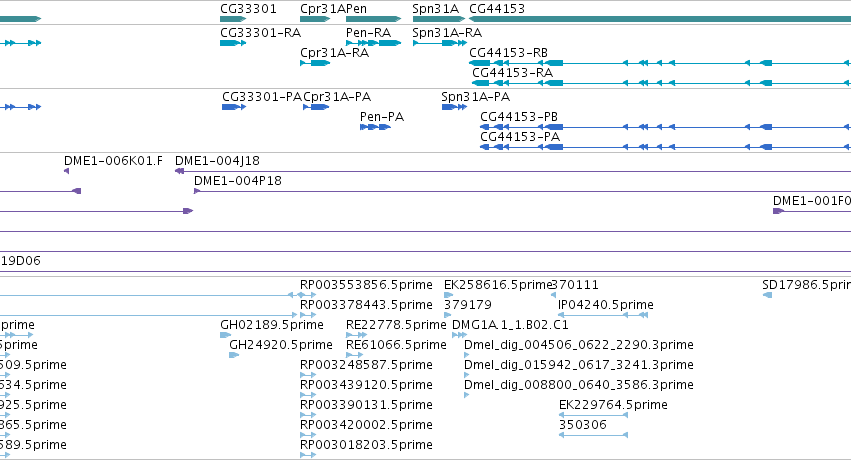The height and width of the screenshot is (460, 851).
Task: Click EST IP04240.5prime
Action: tap(606, 305)
